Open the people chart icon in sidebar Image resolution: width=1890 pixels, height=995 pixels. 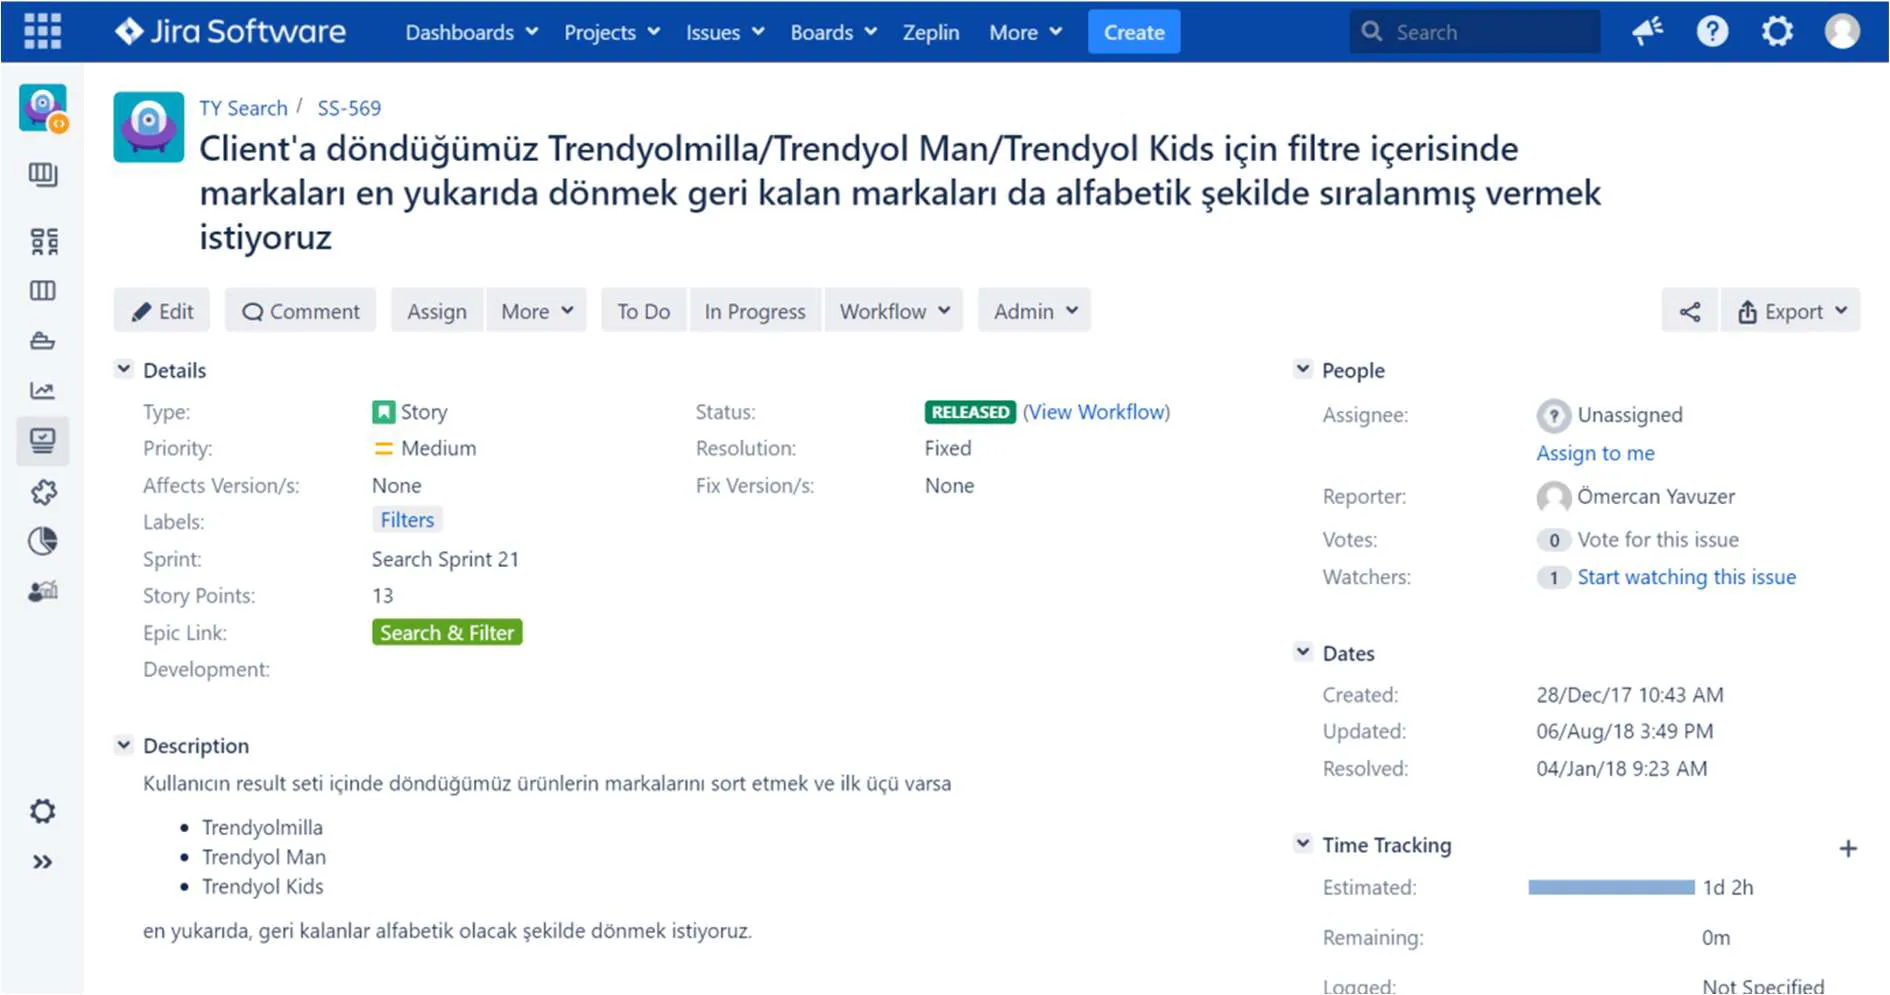(43, 592)
